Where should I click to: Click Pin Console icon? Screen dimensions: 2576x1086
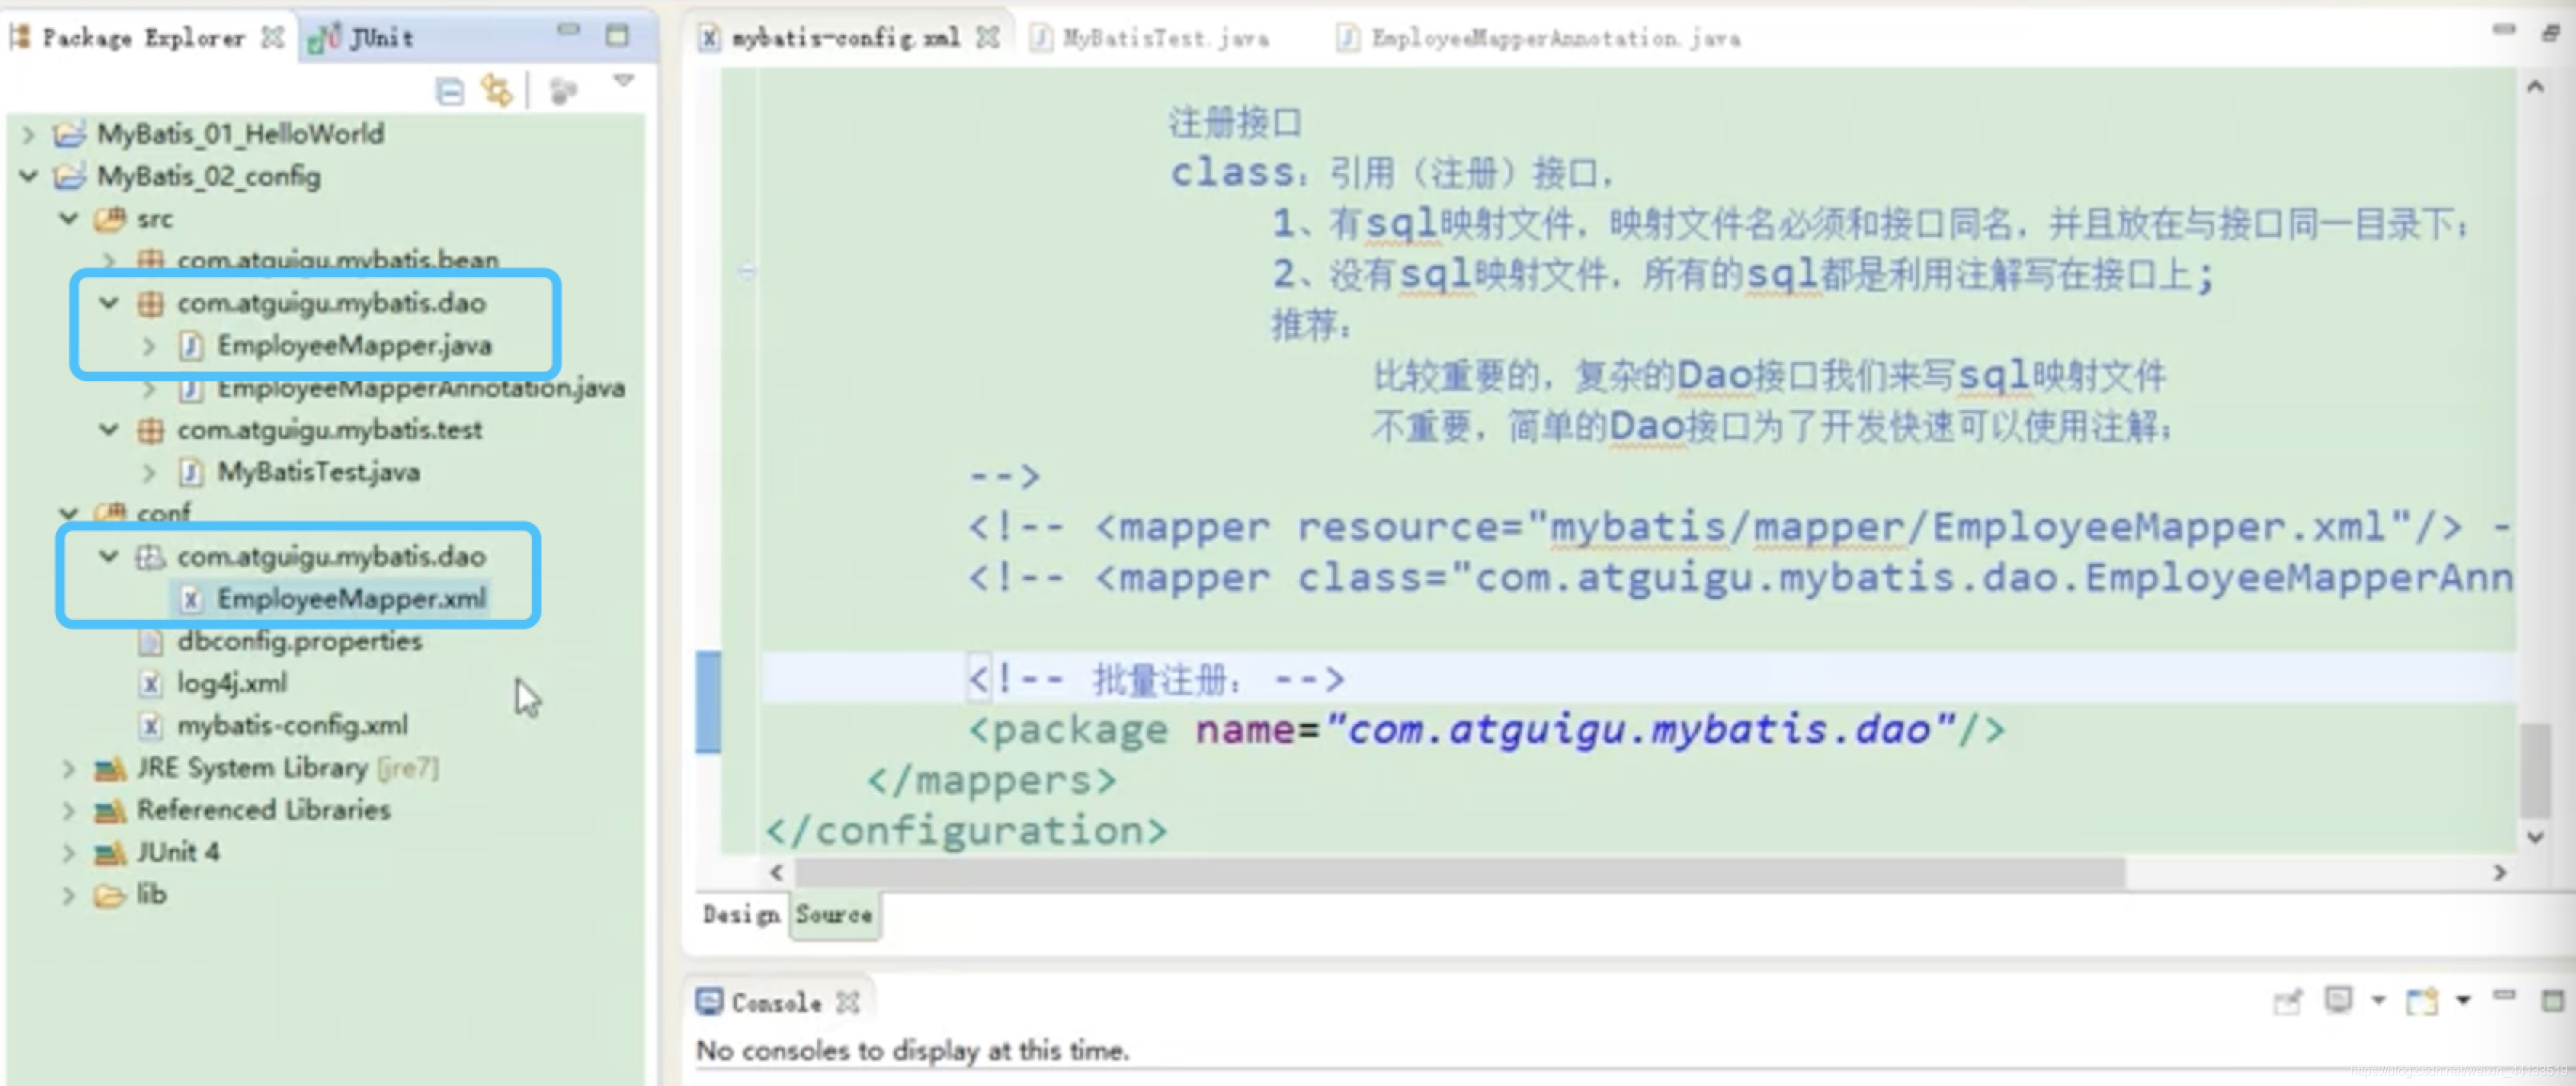2287,1000
